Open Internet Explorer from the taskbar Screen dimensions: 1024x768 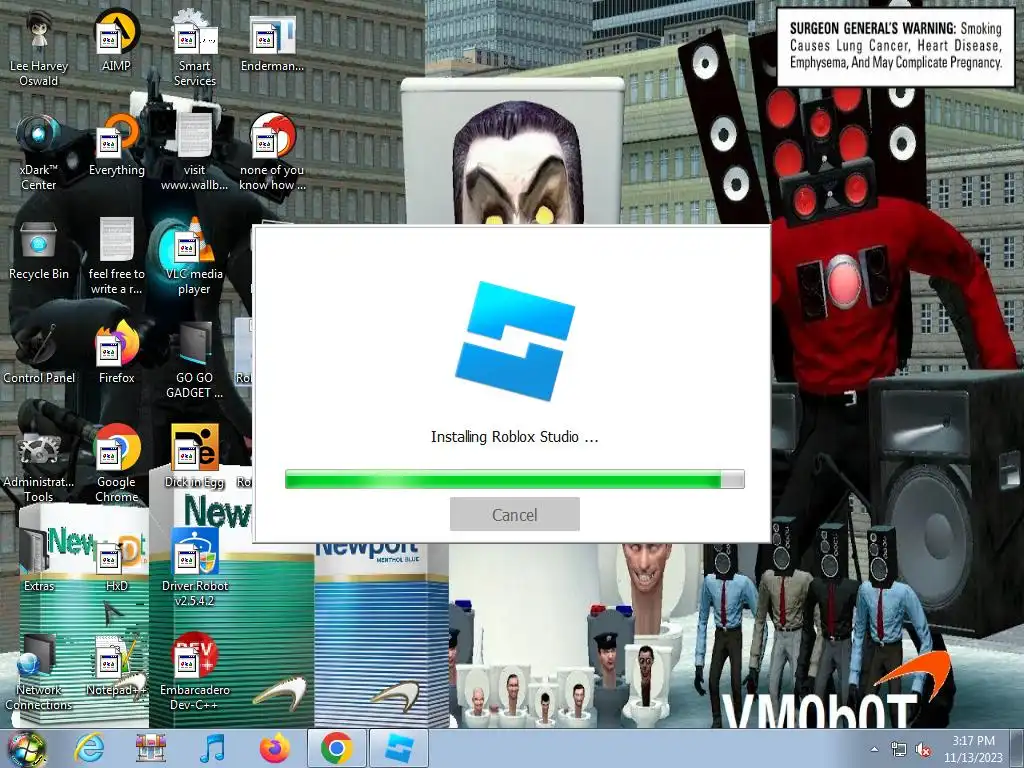tap(89, 748)
